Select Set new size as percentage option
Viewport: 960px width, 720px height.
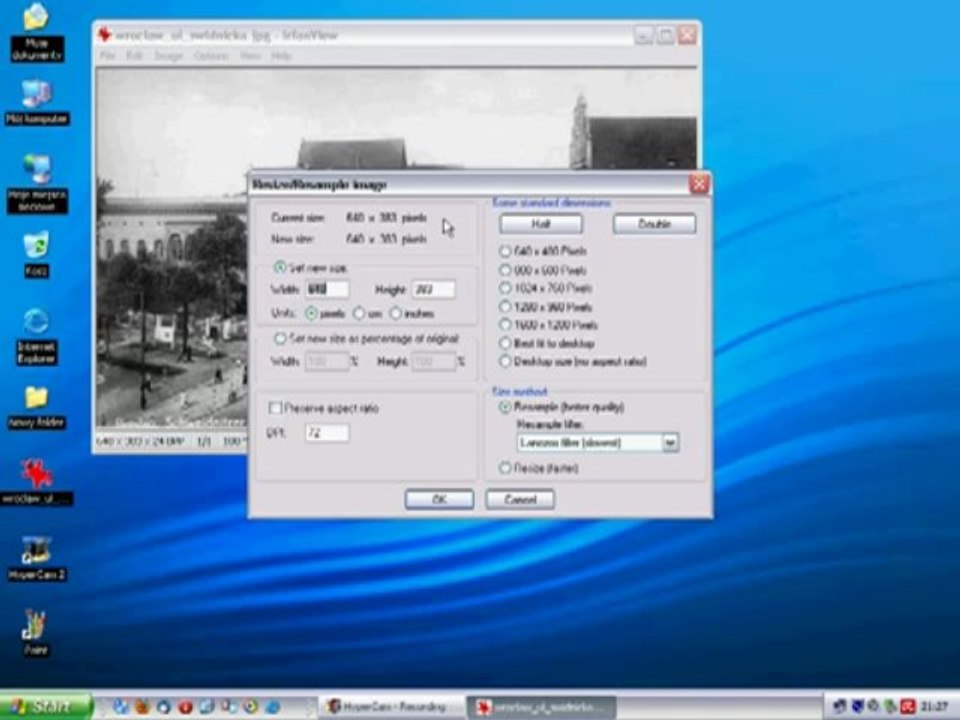tap(281, 339)
